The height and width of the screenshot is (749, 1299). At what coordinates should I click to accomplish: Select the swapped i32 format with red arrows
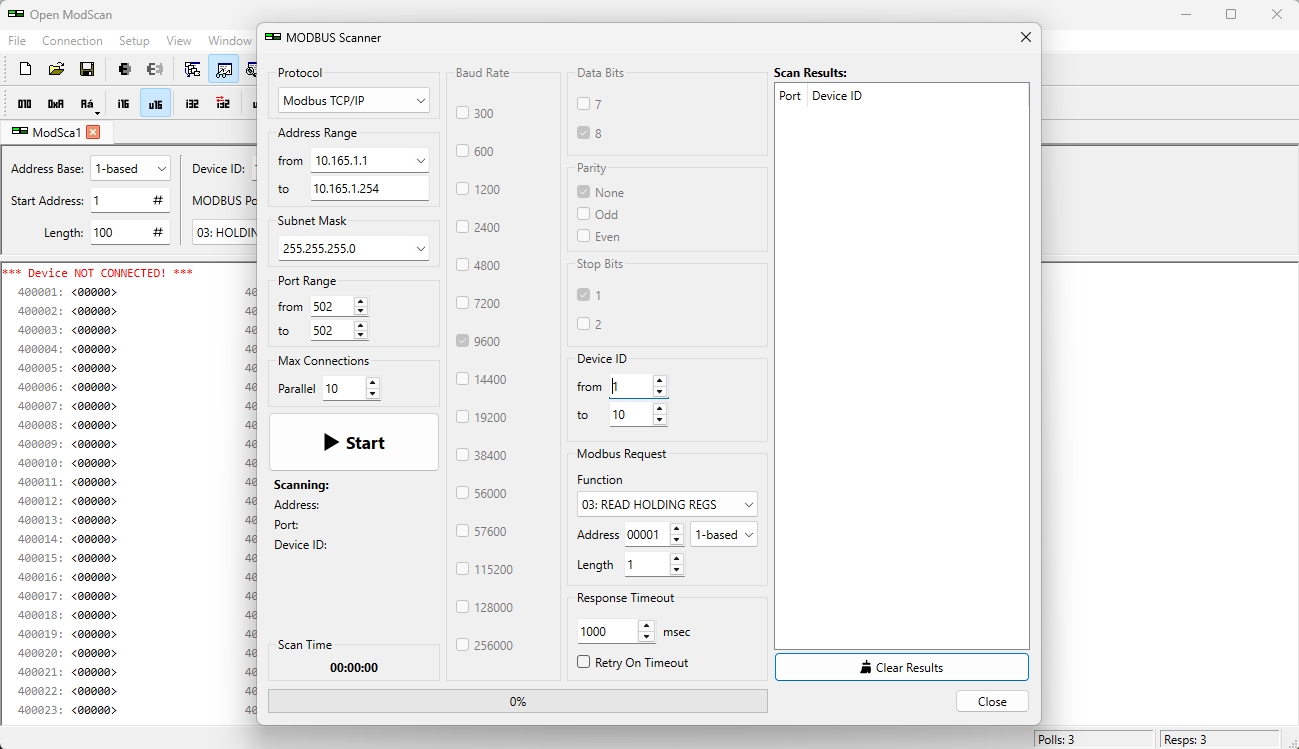click(x=223, y=103)
